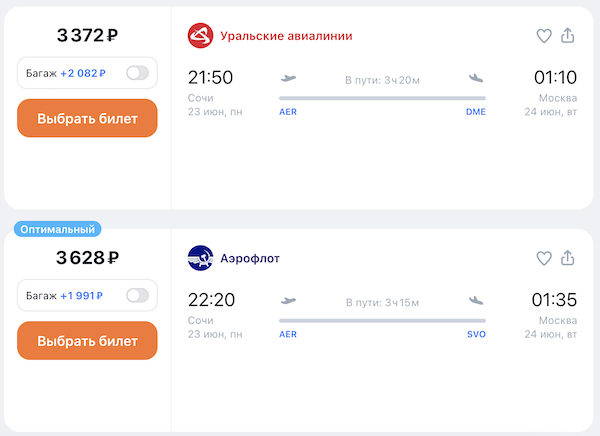
Task: Add the Aeroflot ticket to favorites
Action: tap(544, 258)
